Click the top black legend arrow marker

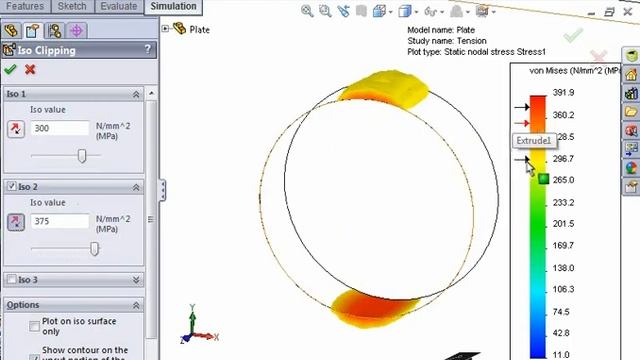(522, 107)
